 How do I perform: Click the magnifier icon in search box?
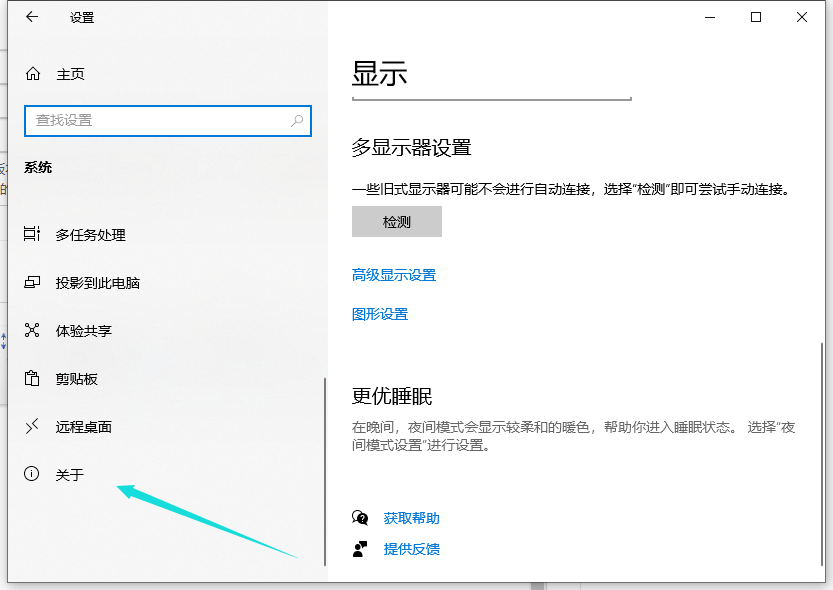click(297, 120)
